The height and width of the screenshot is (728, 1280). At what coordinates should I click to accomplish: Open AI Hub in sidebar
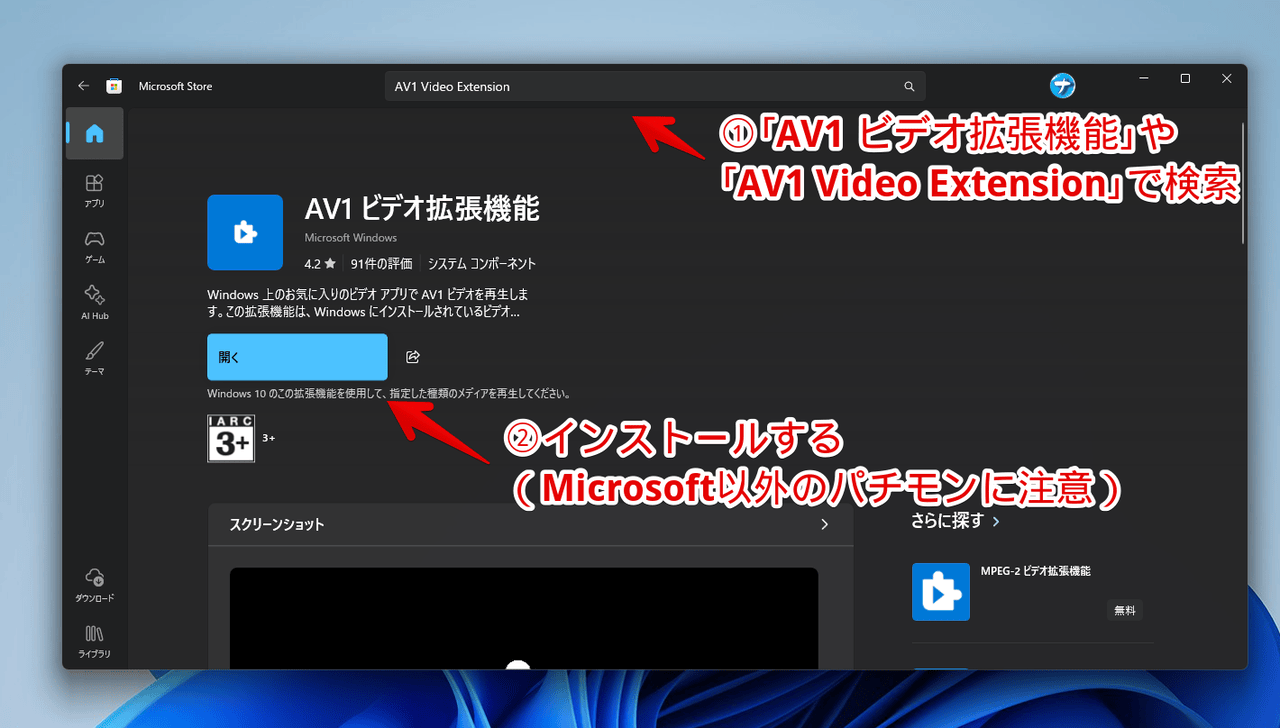[94, 301]
